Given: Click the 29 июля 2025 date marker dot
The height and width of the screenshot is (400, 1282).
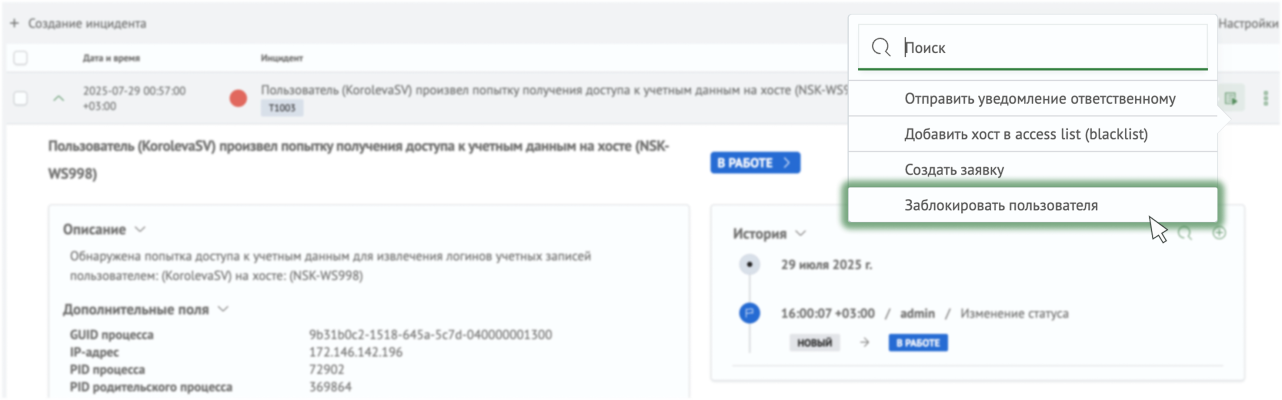Looking at the screenshot, I should (748, 265).
